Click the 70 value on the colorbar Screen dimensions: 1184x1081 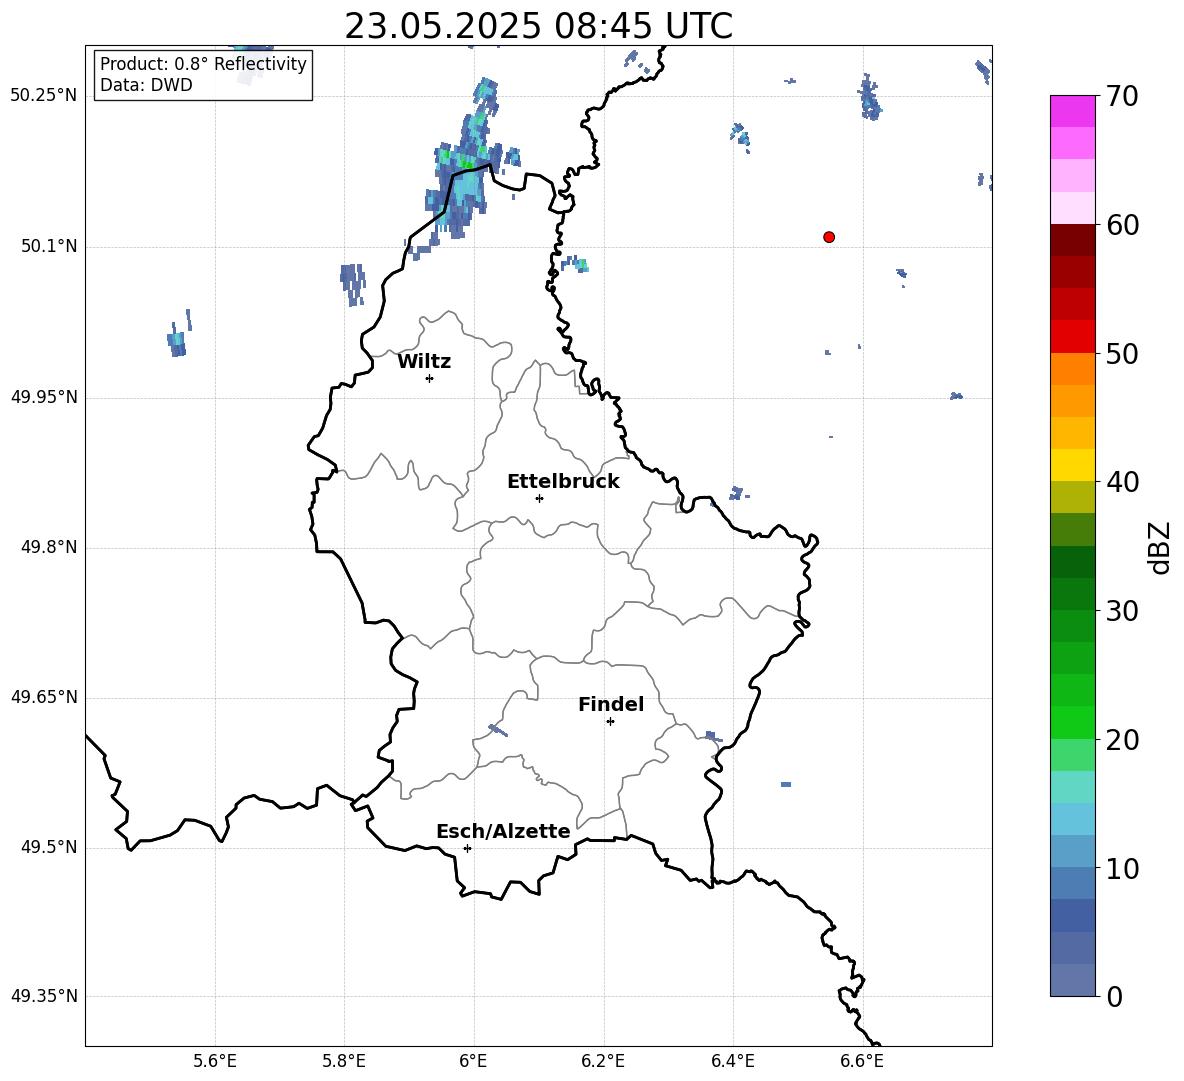(x=1122, y=96)
